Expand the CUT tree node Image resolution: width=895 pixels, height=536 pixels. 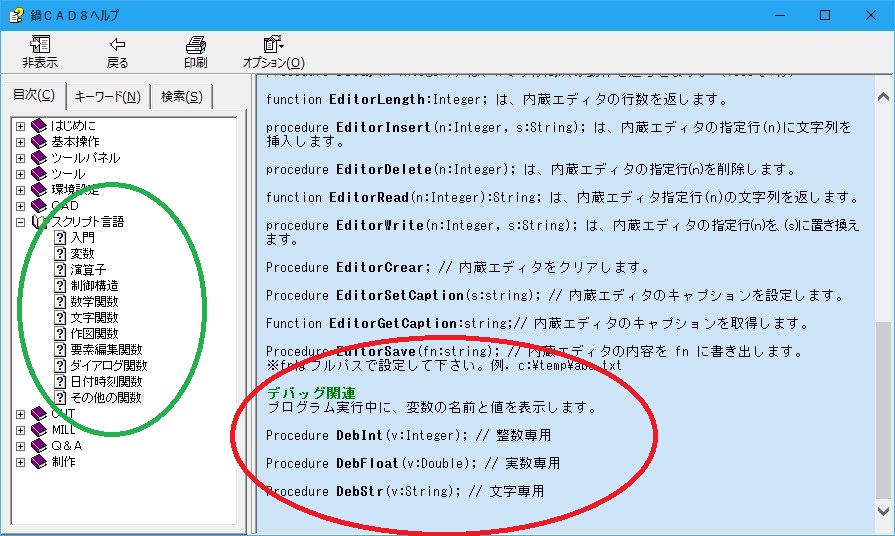pyautogui.click(x=21, y=414)
